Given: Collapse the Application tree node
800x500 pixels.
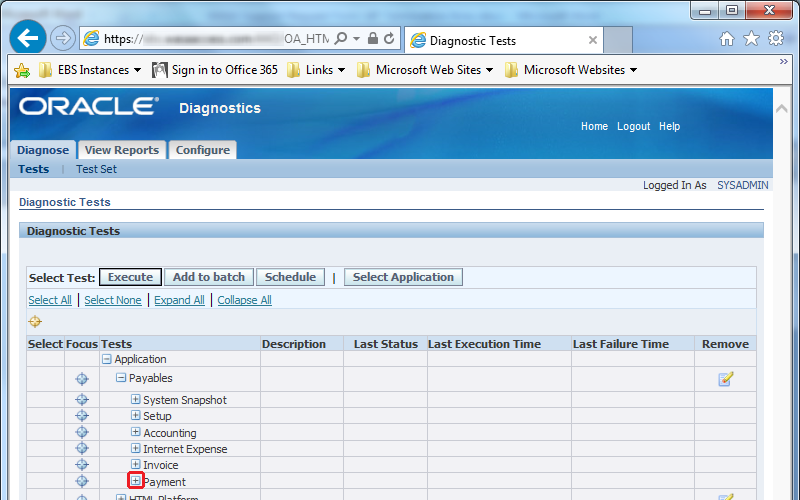Looking at the screenshot, I should (107, 359).
